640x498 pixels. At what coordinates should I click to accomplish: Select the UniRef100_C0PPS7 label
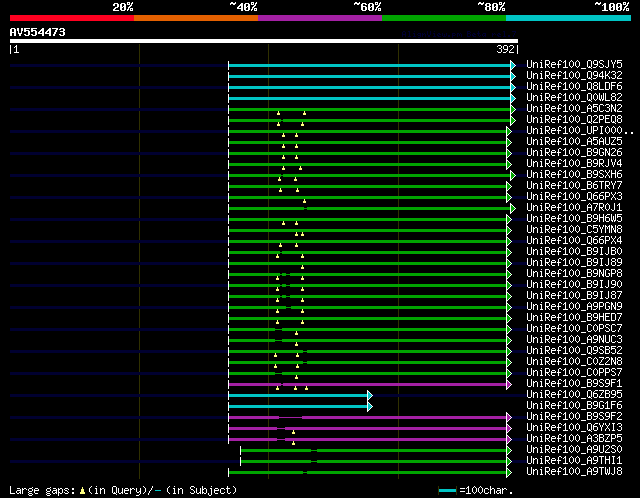point(574,373)
